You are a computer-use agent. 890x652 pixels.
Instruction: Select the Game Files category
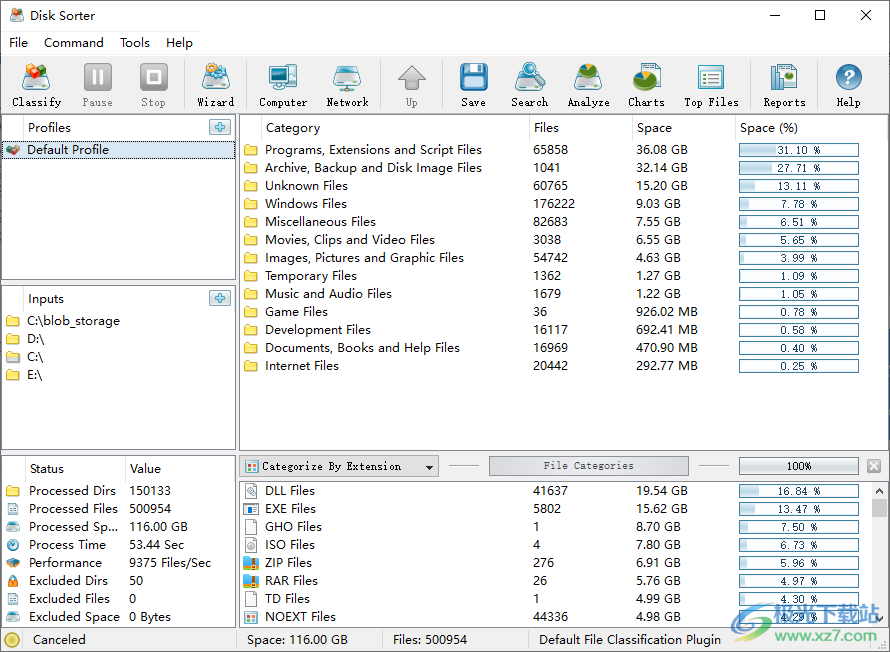tap(296, 312)
